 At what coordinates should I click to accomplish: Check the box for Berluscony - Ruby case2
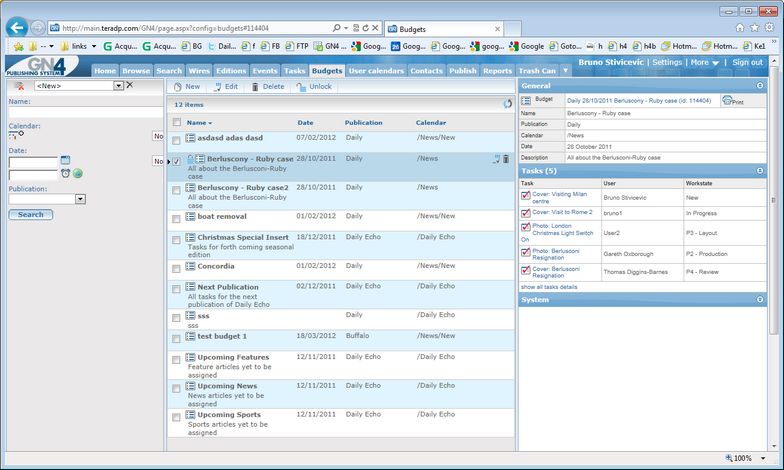pyautogui.click(x=176, y=190)
